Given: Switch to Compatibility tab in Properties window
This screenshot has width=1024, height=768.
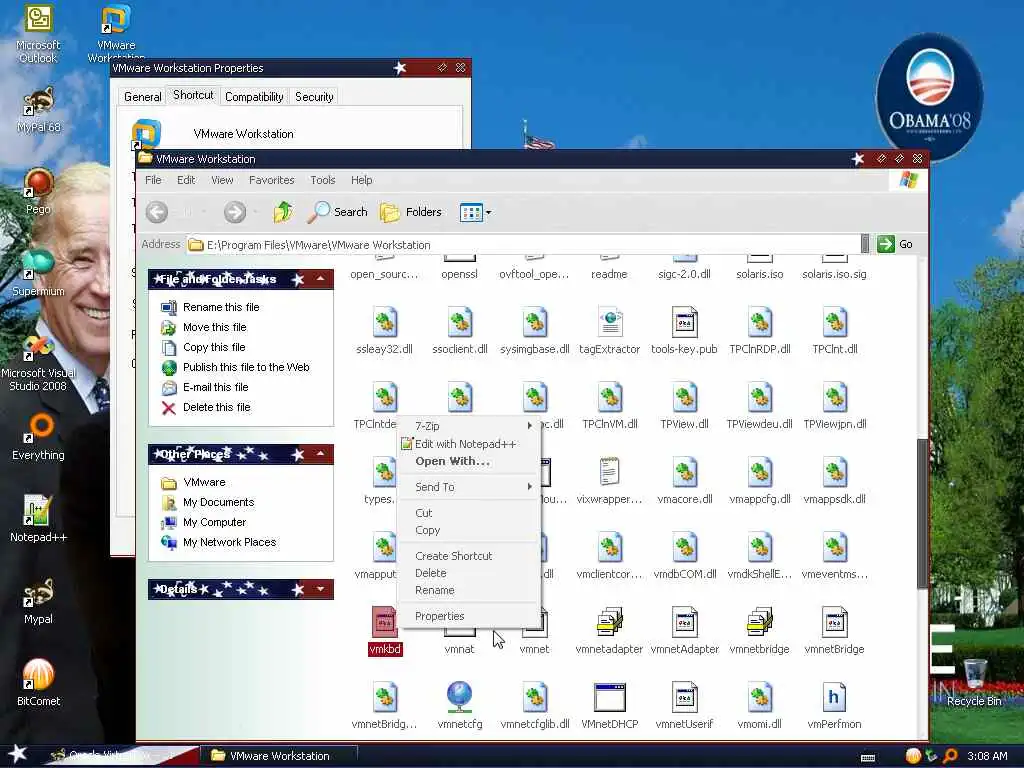Looking at the screenshot, I should click(x=254, y=97).
